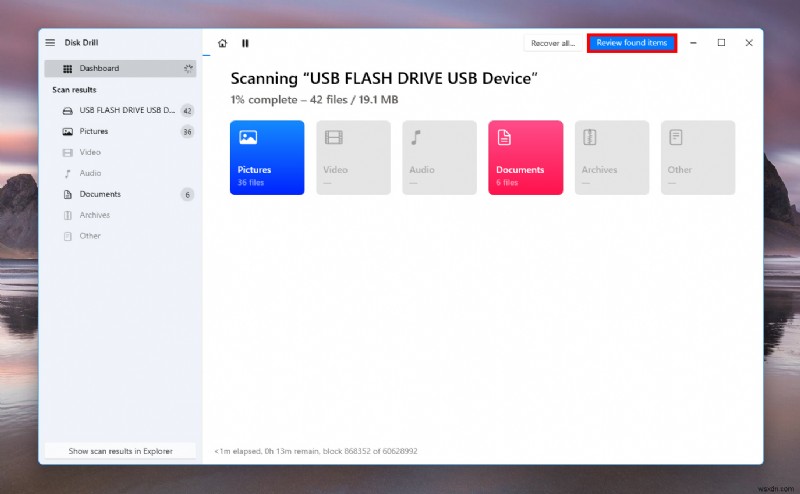800x494 pixels.
Task: Click the elapsed time and block status line
Action: pos(316,451)
